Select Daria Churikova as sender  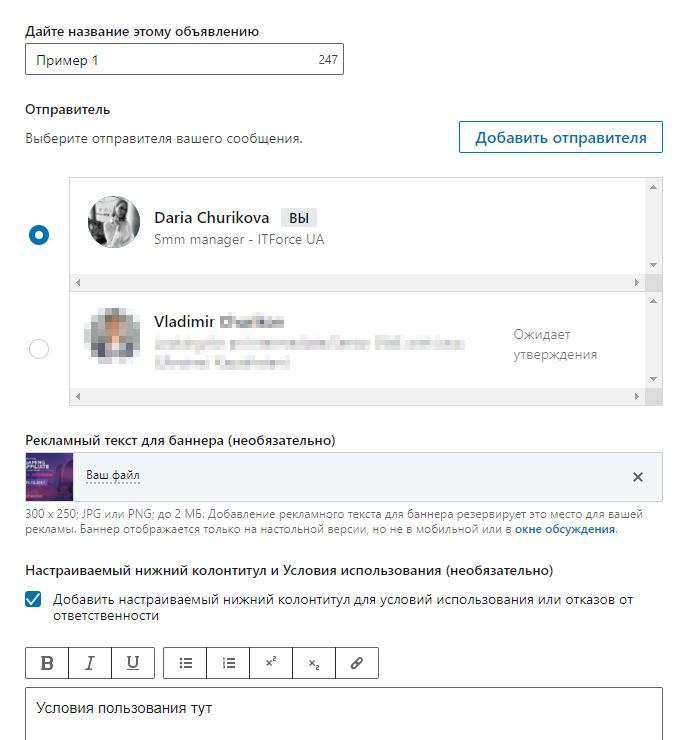tap(39, 235)
